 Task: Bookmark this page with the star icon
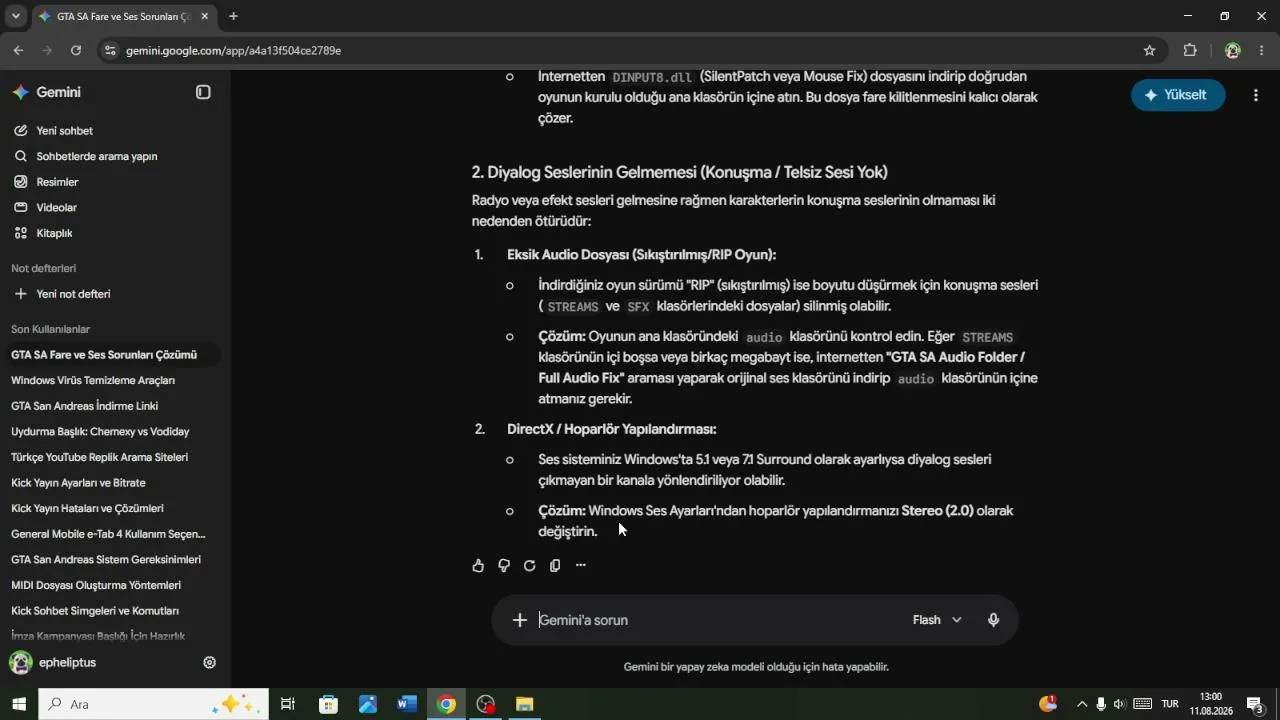pos(1150,50)
